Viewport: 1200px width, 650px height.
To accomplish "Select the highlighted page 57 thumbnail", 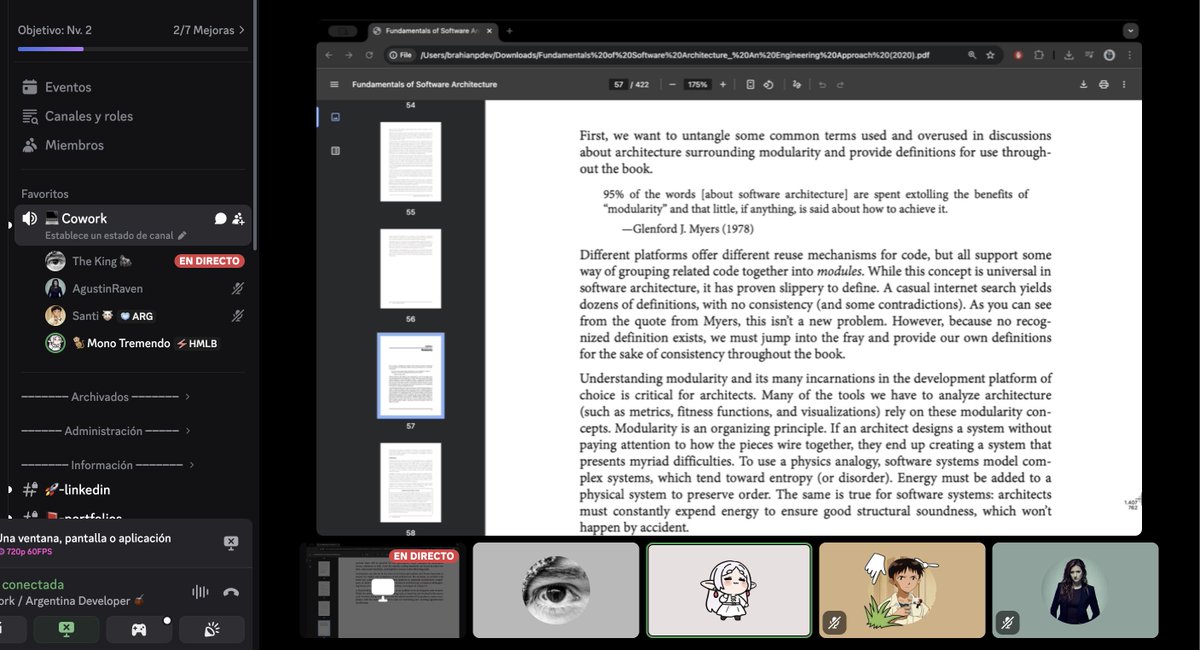I will 410,376.
